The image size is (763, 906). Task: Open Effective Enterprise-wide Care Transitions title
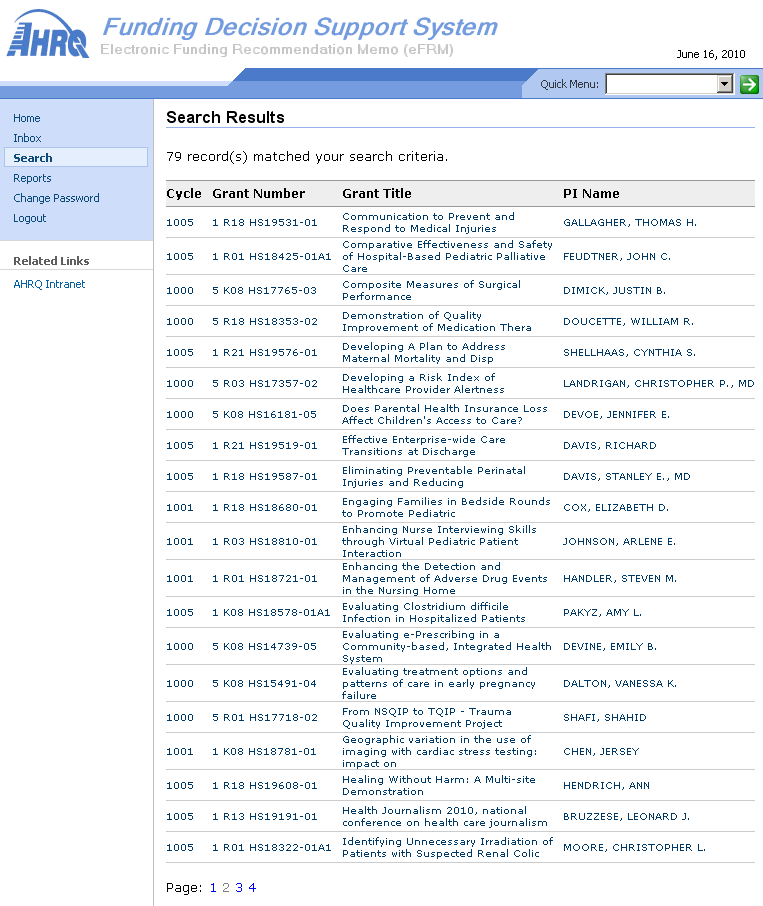click(x=423, y=446)
